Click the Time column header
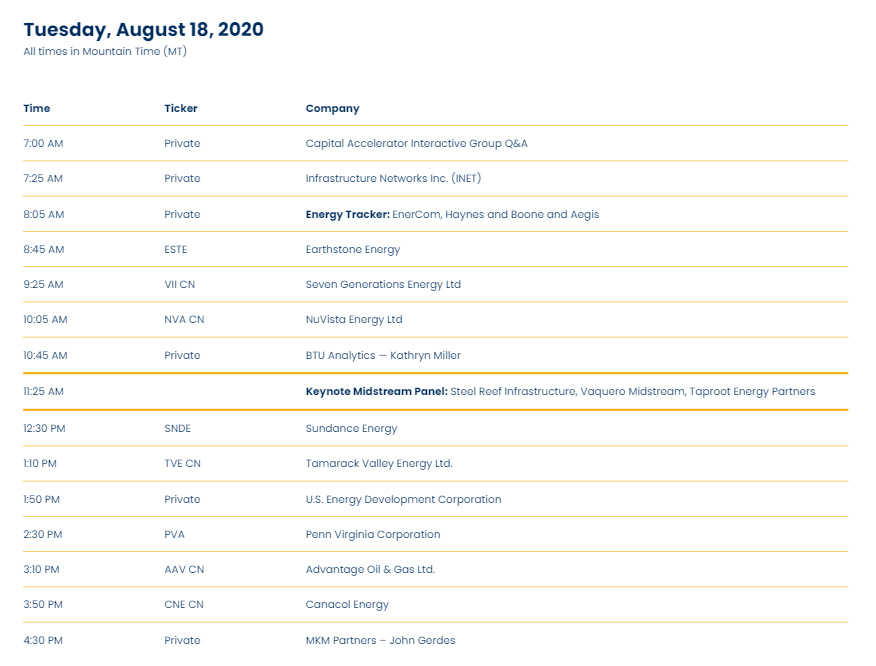Image resolution: width=876 pixels, height=666 pixels. 37,108
